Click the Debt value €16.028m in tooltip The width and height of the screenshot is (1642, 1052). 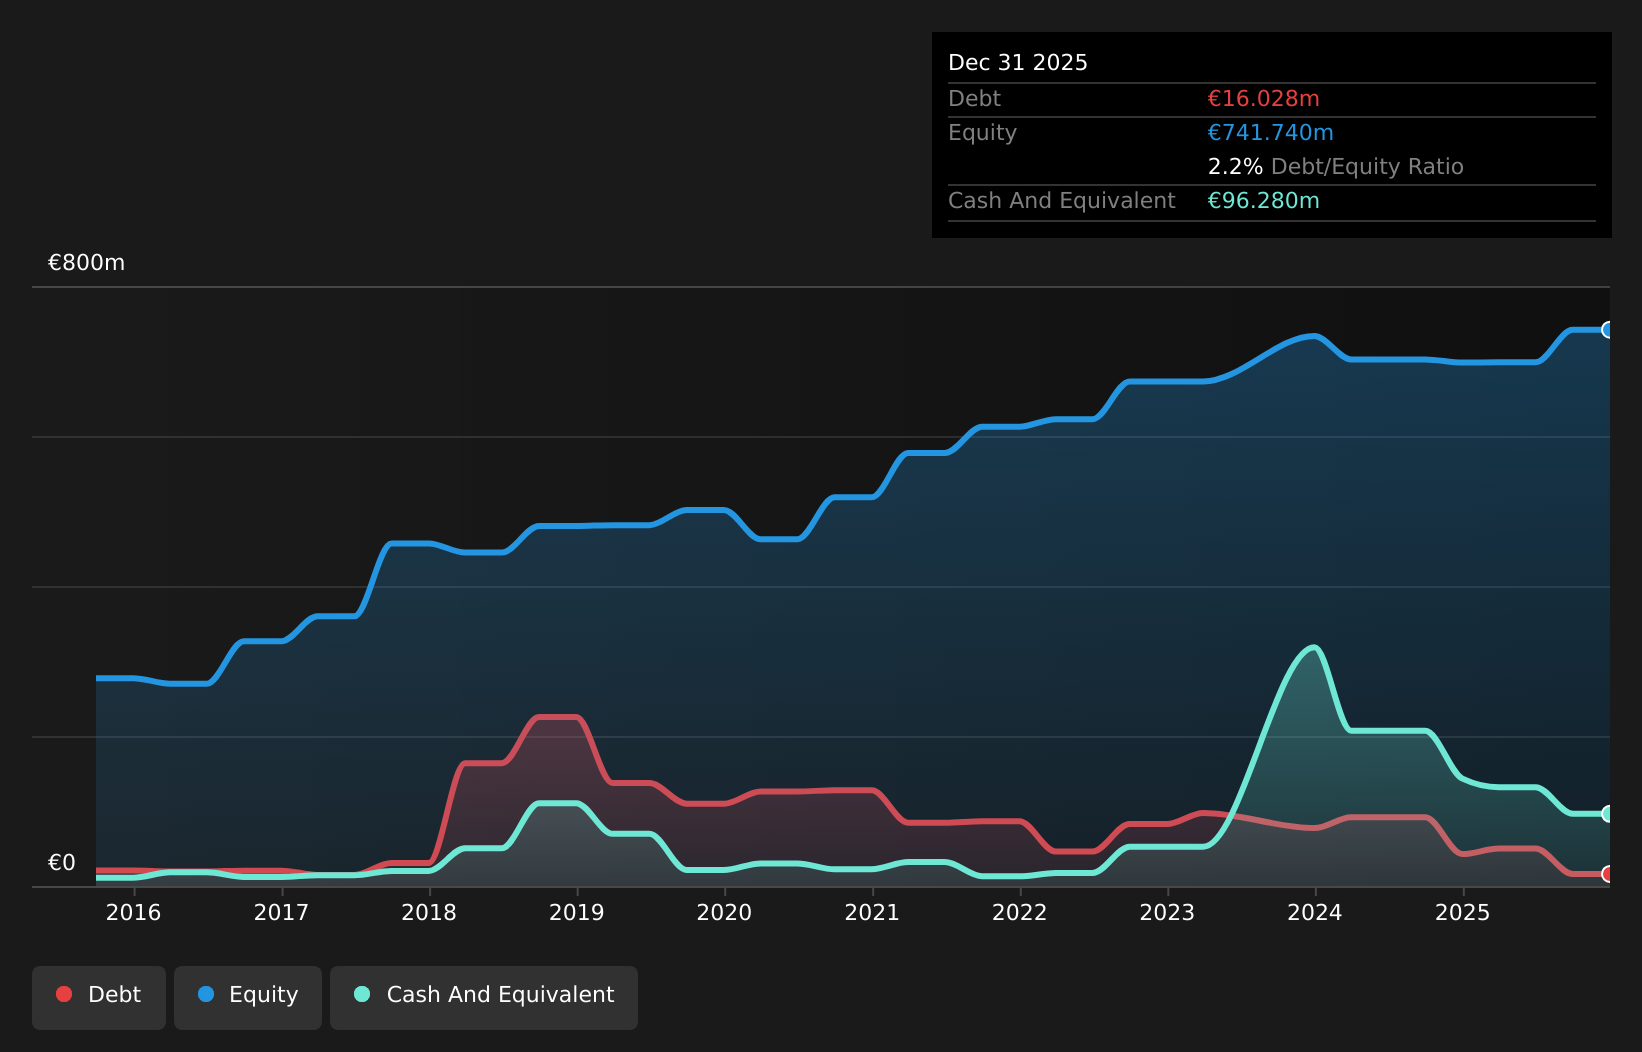[x=1264, y=99]
